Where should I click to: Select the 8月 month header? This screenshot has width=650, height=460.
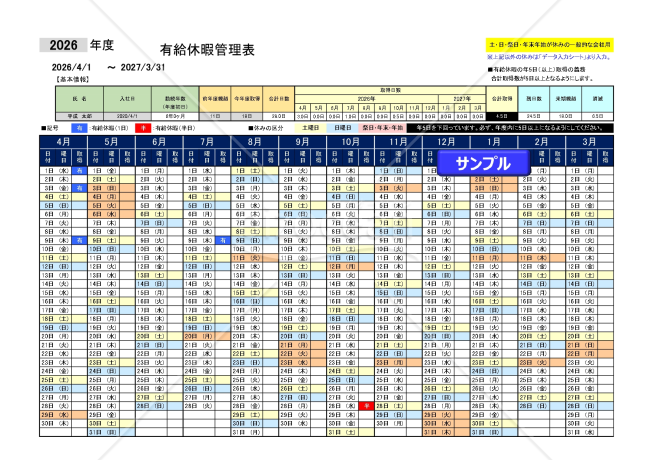[255, 142]
